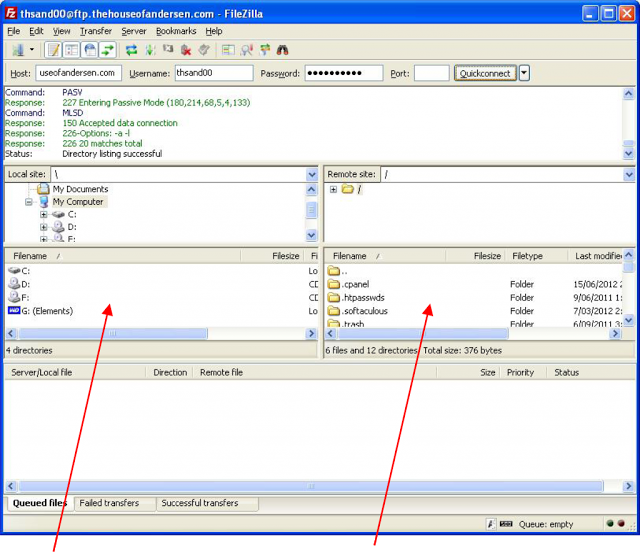Screen dimensions: 640x552
Task: Click the Password input field
Action: (x=344, y=73)
